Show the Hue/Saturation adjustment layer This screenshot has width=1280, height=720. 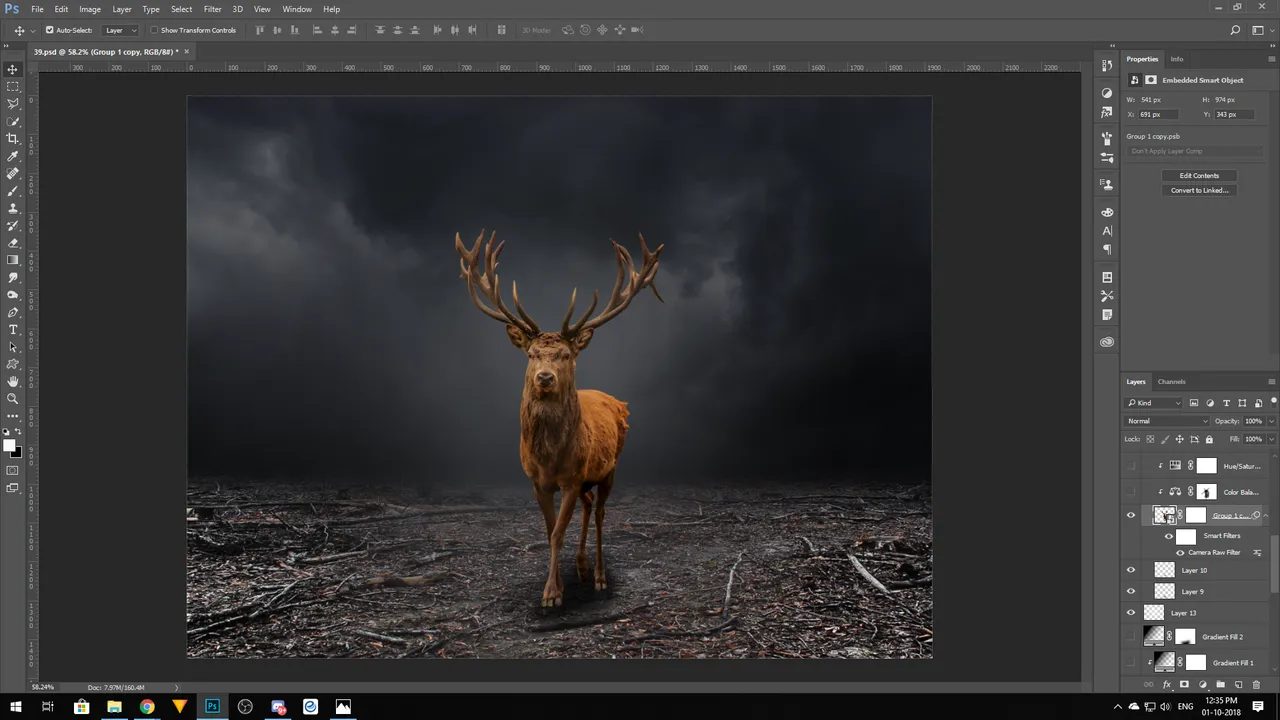pyautogui.click(x=1131, y=466)
